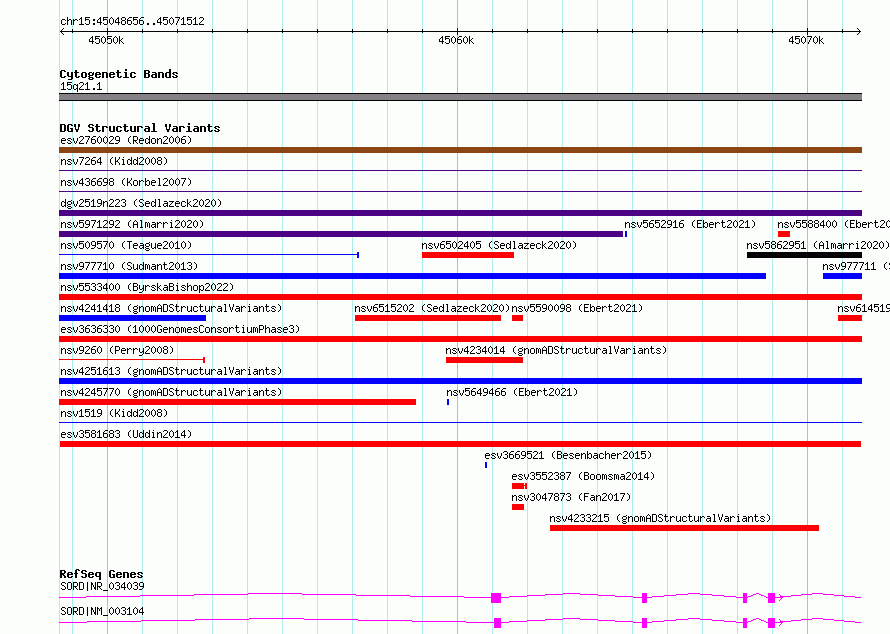The width and height of the screenshot is (890, 634).
Task: Open the SORD|NM_003104 gene label
Action: click(102, 611)
